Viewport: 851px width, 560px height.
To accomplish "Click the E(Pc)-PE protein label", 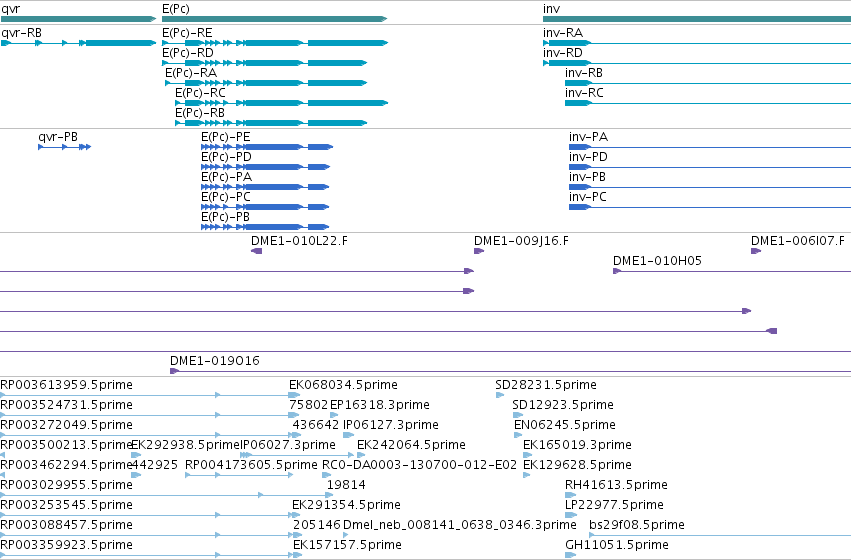I will click(x=226, y=137).
